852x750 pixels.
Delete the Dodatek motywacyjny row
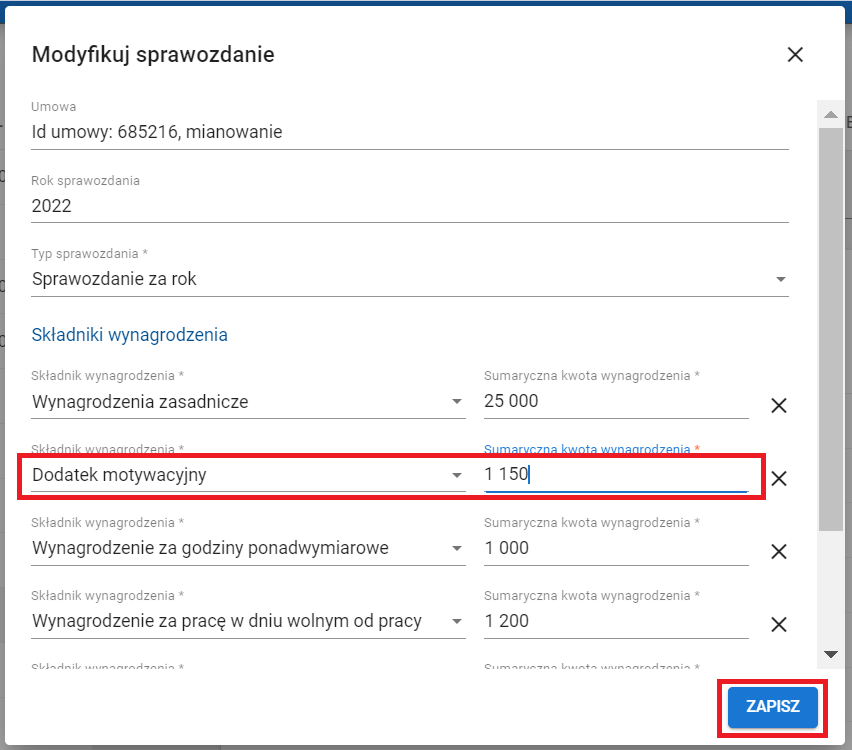[x=779, y=478]
